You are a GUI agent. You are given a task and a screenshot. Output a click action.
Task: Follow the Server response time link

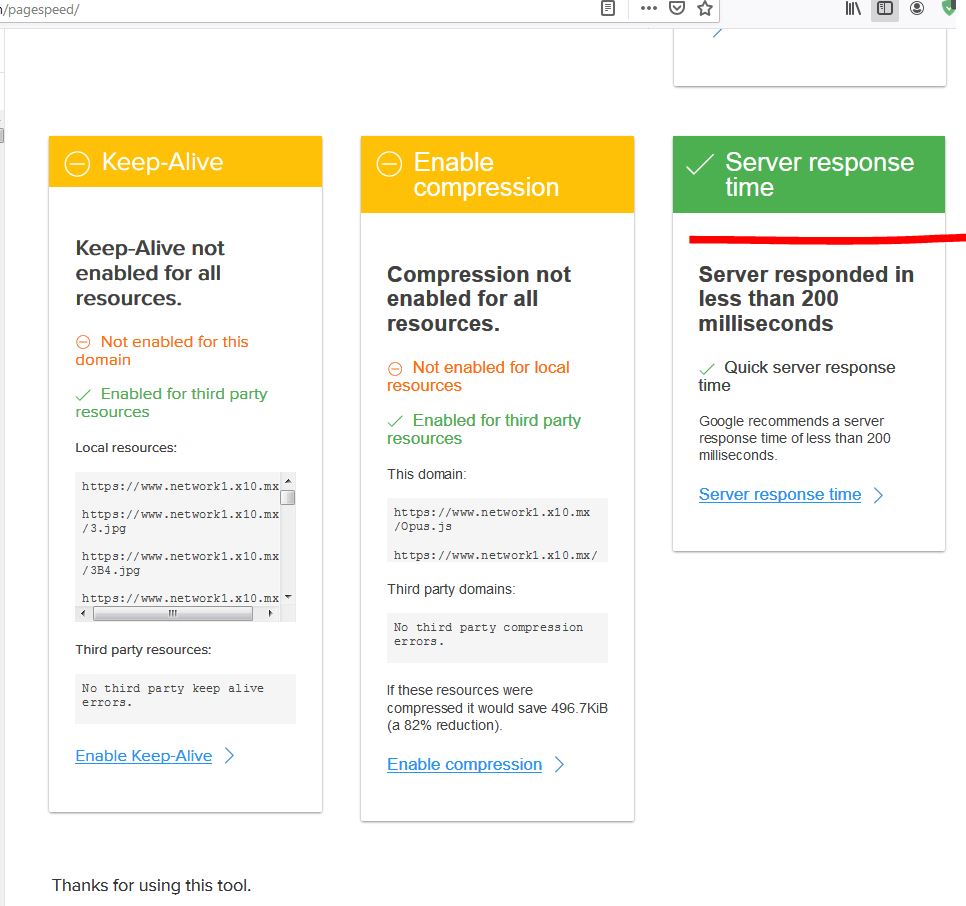(779, 495)
